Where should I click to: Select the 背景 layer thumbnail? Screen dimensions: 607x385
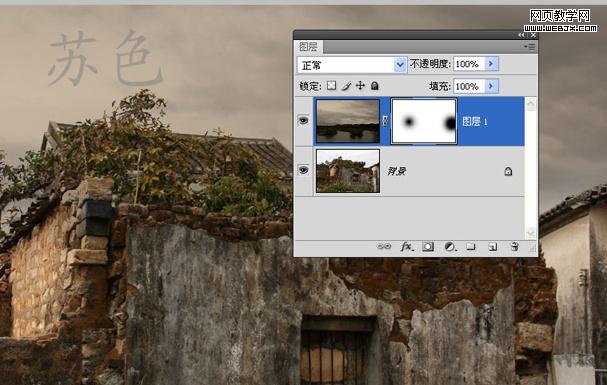click(348, 171)
